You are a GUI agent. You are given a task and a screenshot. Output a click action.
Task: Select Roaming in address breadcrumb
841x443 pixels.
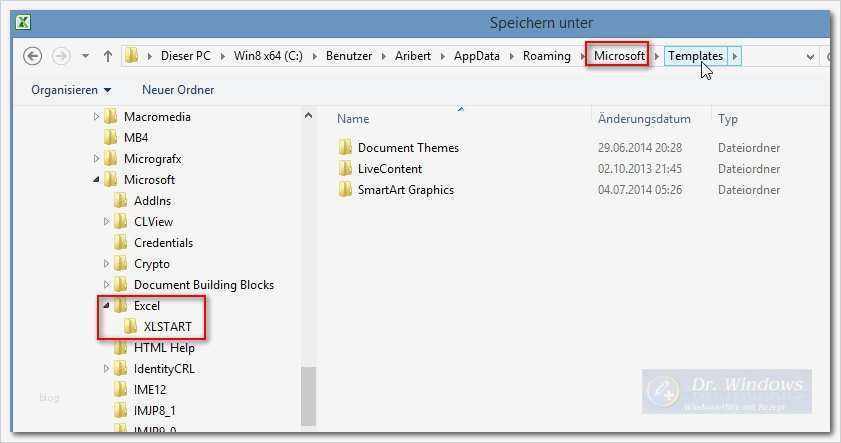[x=547, y=56]
